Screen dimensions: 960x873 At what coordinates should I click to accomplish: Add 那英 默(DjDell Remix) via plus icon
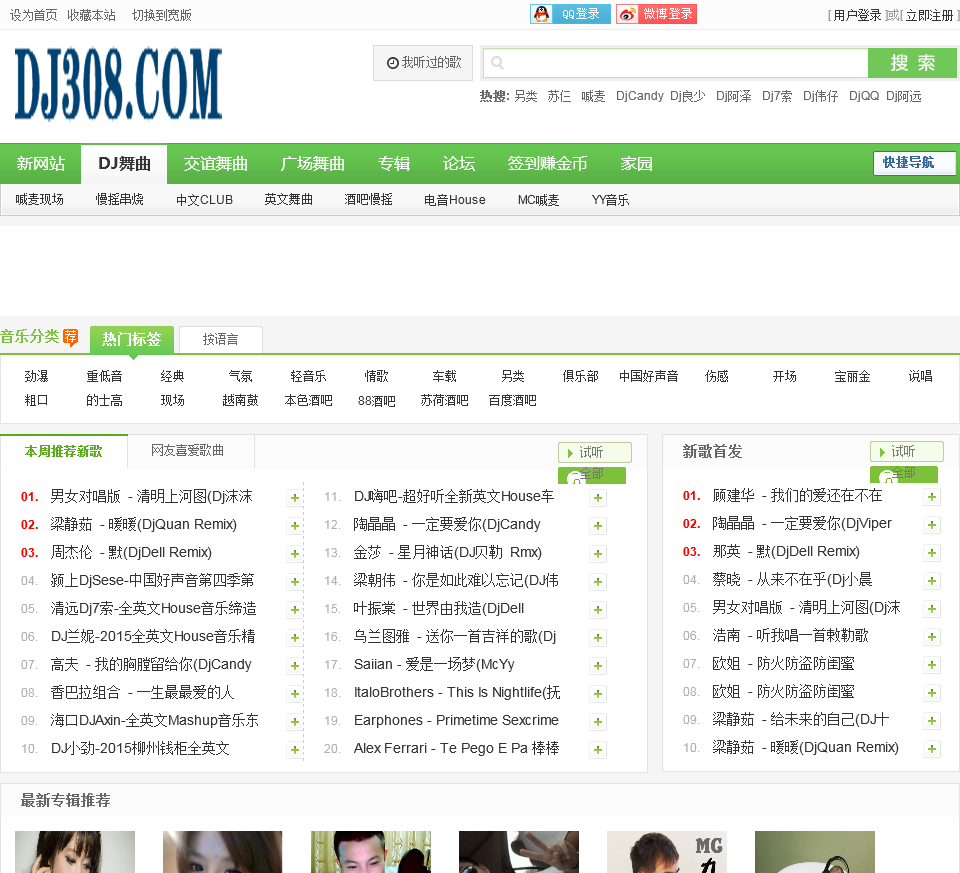[x=932, y=553]
